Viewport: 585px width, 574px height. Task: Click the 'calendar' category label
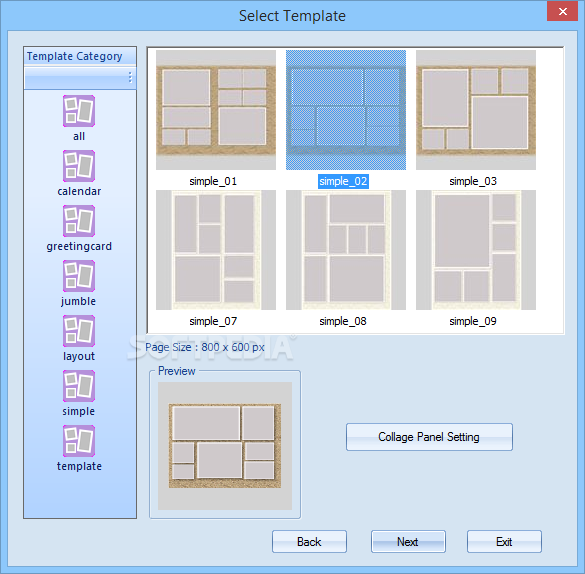click(x=79, y=191)
